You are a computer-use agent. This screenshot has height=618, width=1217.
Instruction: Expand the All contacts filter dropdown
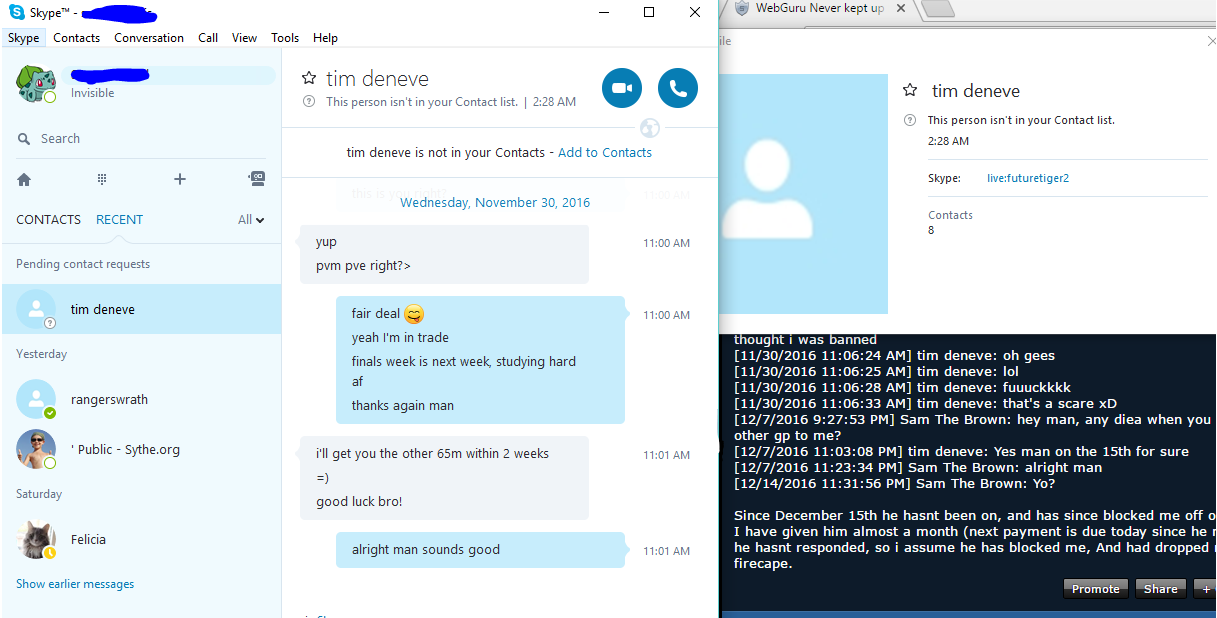pos(251,220)
